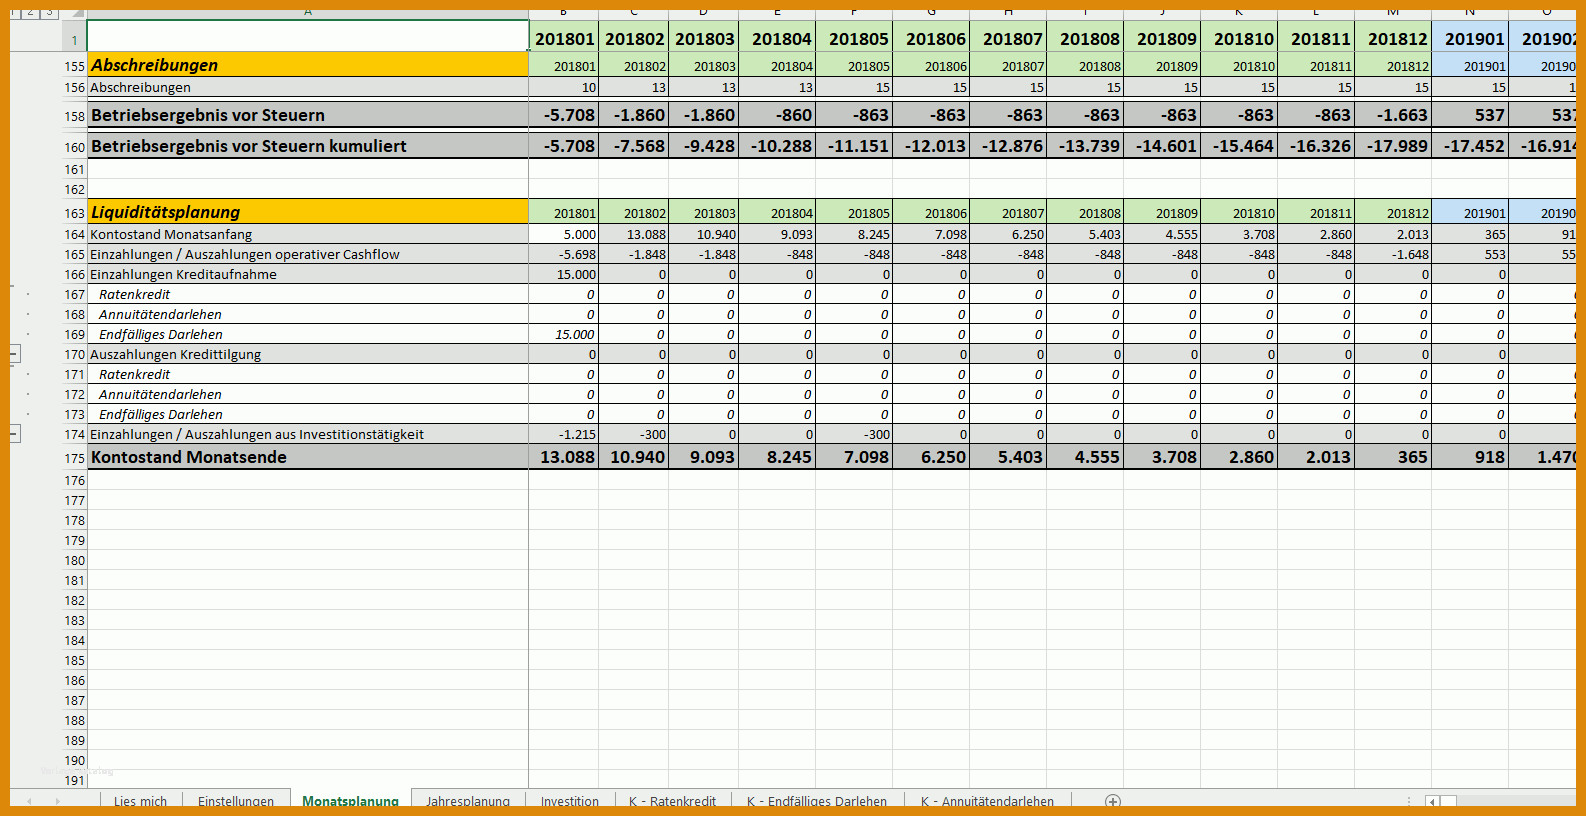
Task: Select the Abschreibungen value 10 in row 156
Action: [564, 87]
